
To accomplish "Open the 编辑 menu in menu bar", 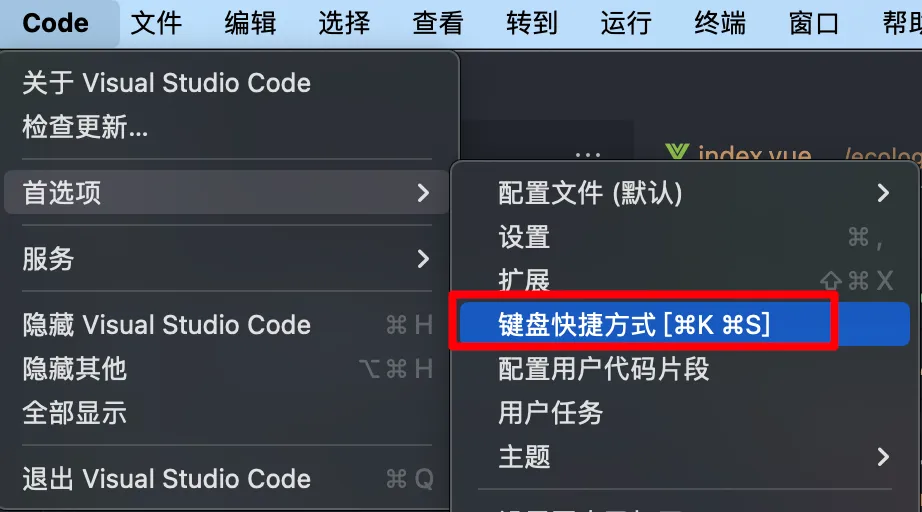I will point(250,24).
